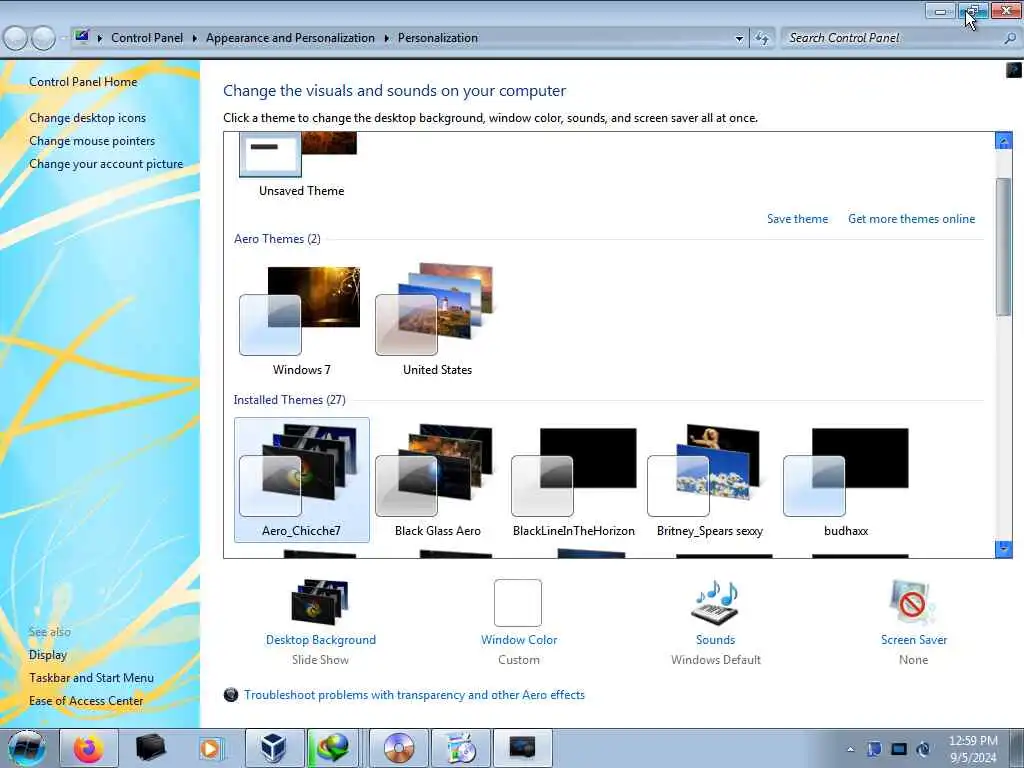Click the address bar refresh button
Image resolution: width=1024 pixels, height=768 pixels.
click(761, 39)
